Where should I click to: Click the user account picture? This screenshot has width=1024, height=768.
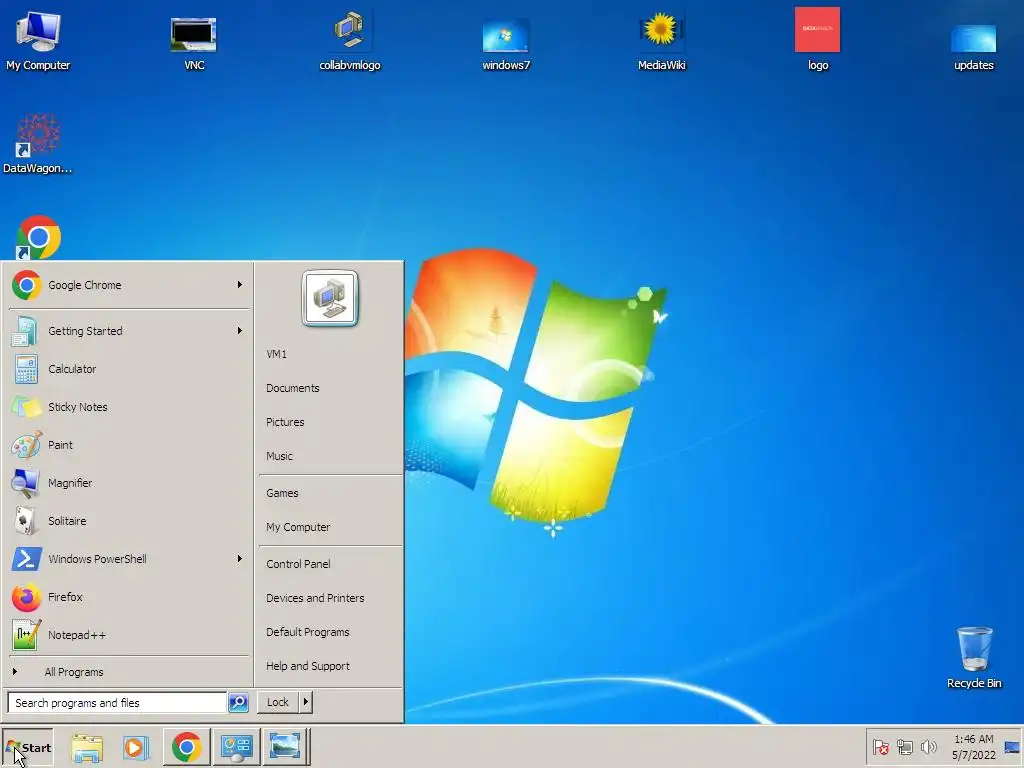[x=330, y=298]
